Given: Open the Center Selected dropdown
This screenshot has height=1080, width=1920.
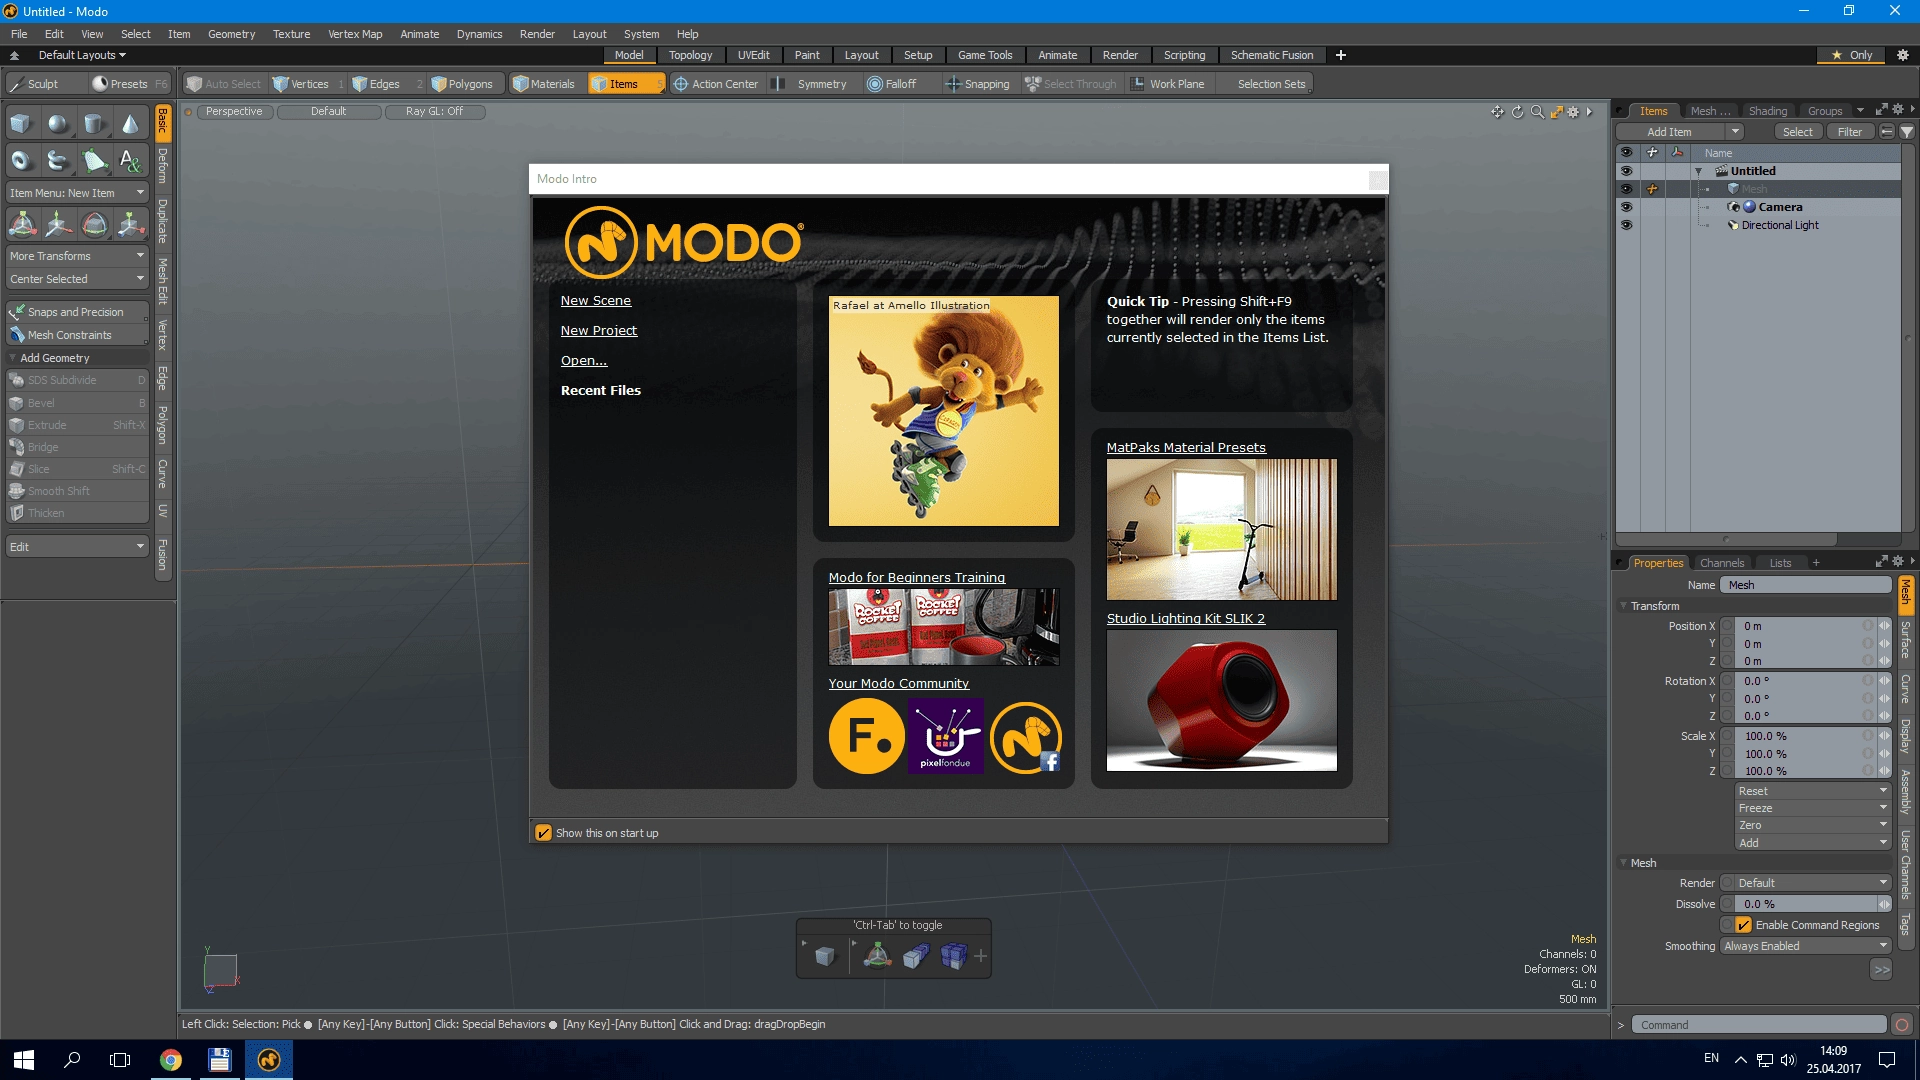Looking at the screenshot, I should point(77,279).
